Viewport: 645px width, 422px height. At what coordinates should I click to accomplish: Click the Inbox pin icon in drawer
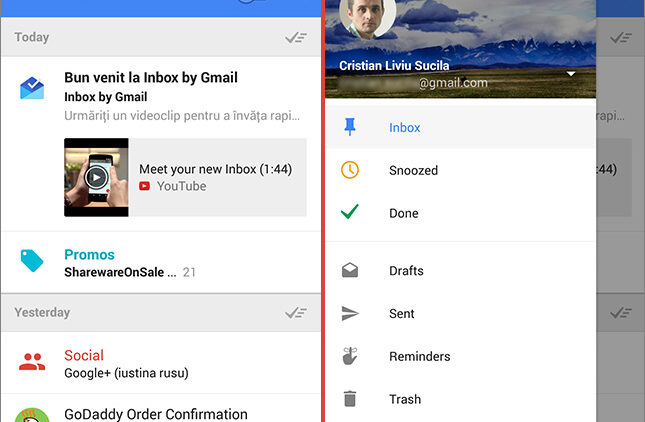tap(349, 128)
